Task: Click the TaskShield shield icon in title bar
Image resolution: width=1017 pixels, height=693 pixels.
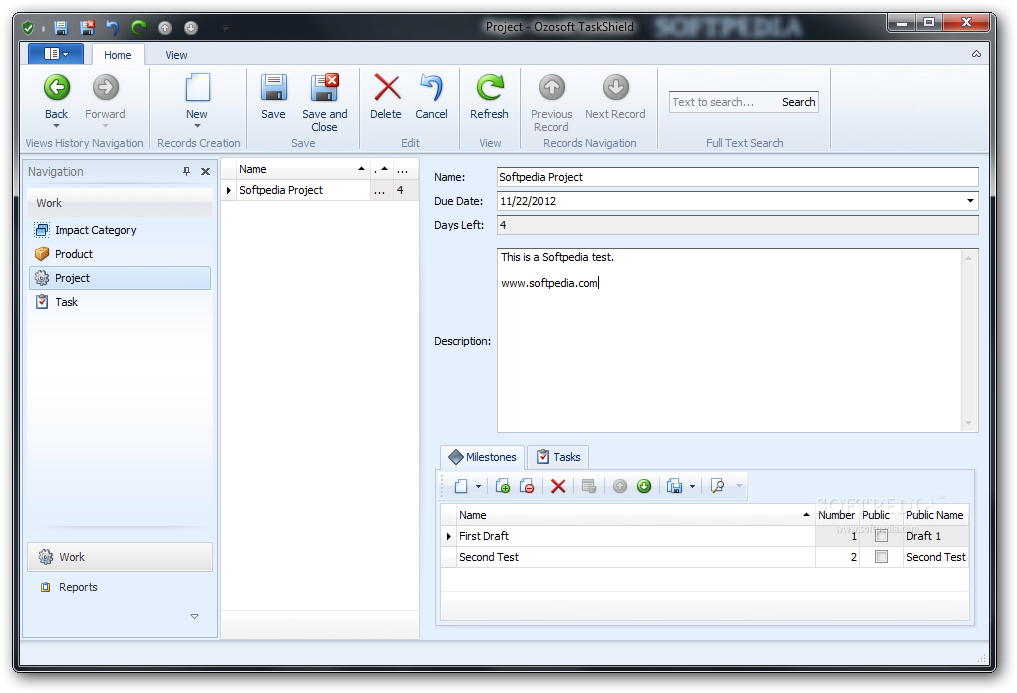Action: tap(28, 28)
